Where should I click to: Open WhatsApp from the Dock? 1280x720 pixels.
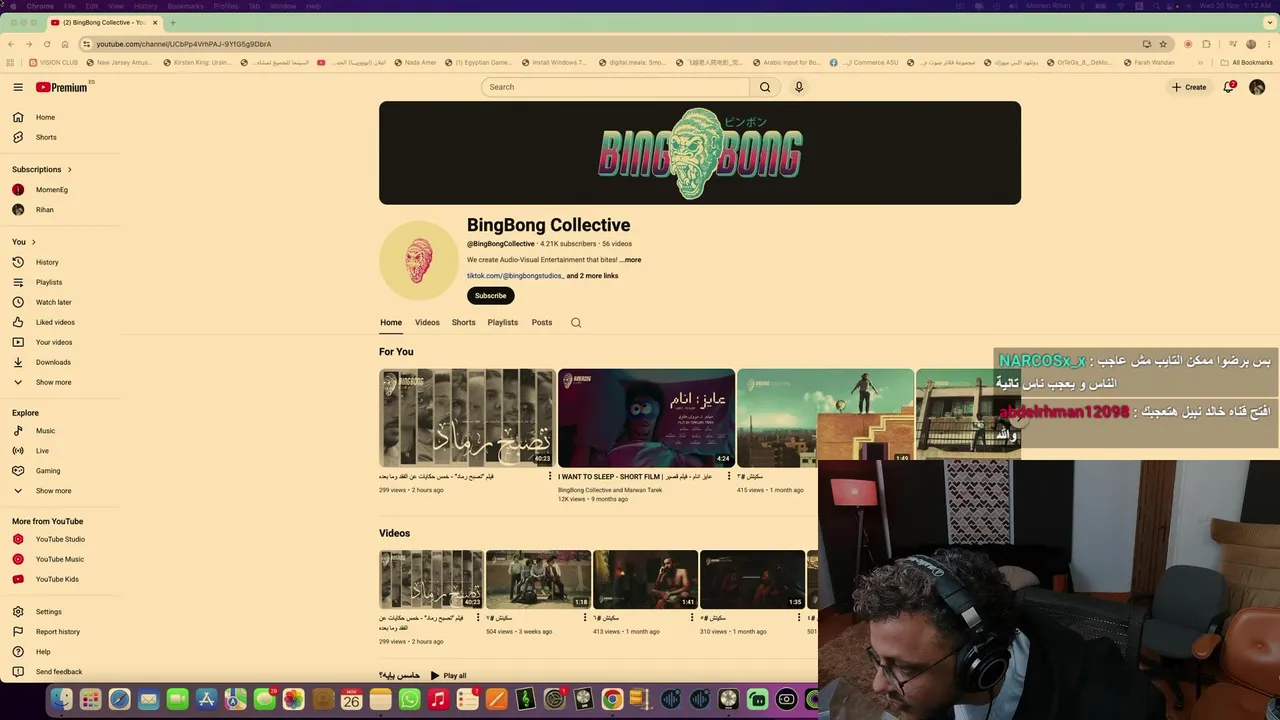(x=409, y=700)
